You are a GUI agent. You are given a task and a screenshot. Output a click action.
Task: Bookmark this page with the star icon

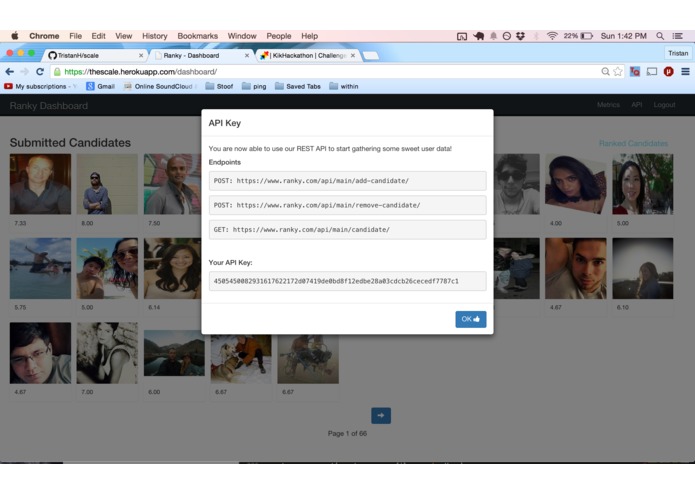click(x=617, y=71)
